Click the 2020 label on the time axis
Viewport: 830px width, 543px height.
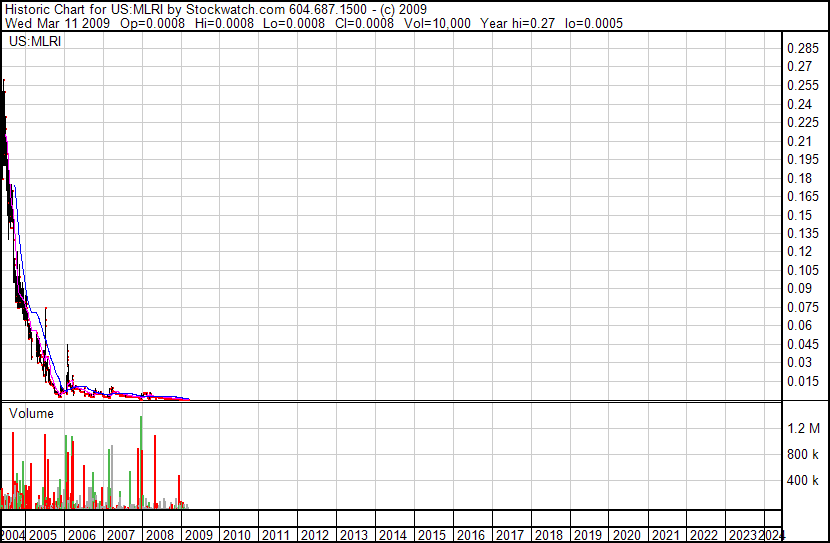[626, 535]
